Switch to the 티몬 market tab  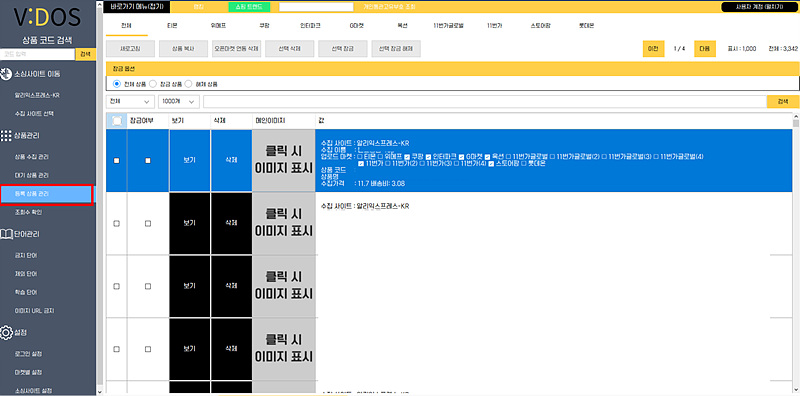(172, 26)
